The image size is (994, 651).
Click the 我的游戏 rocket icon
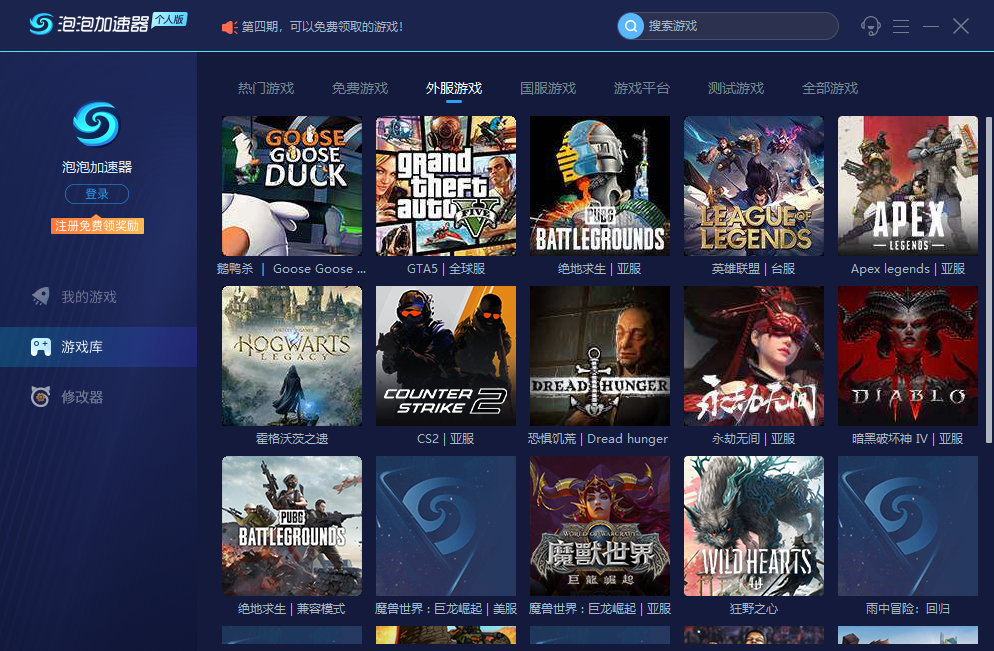pyautogui.click(x=41, y=296)
